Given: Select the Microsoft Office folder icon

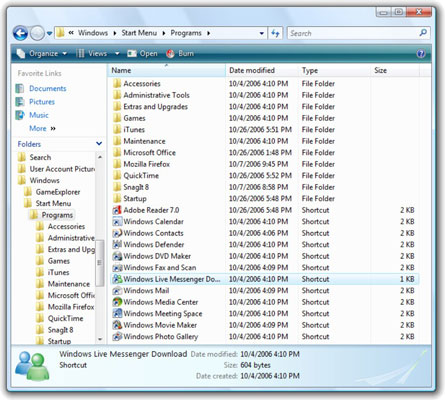Looking at the screenshot, I should click(117, 152).
